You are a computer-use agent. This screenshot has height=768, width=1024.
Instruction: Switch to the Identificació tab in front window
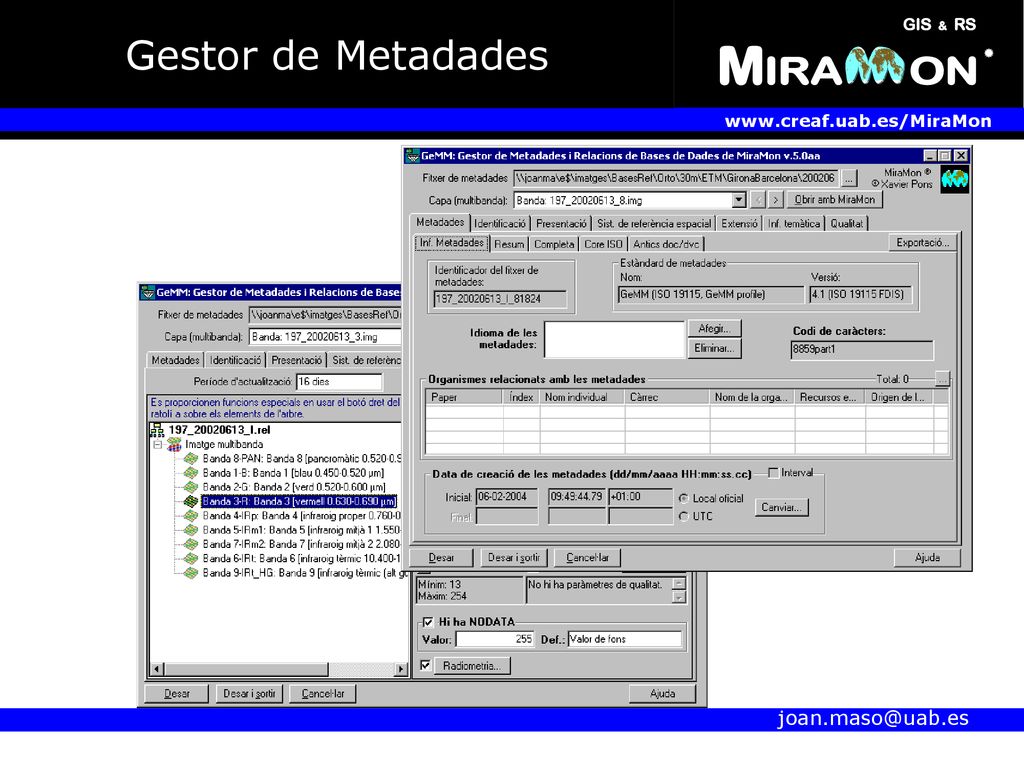coord(500,223)
